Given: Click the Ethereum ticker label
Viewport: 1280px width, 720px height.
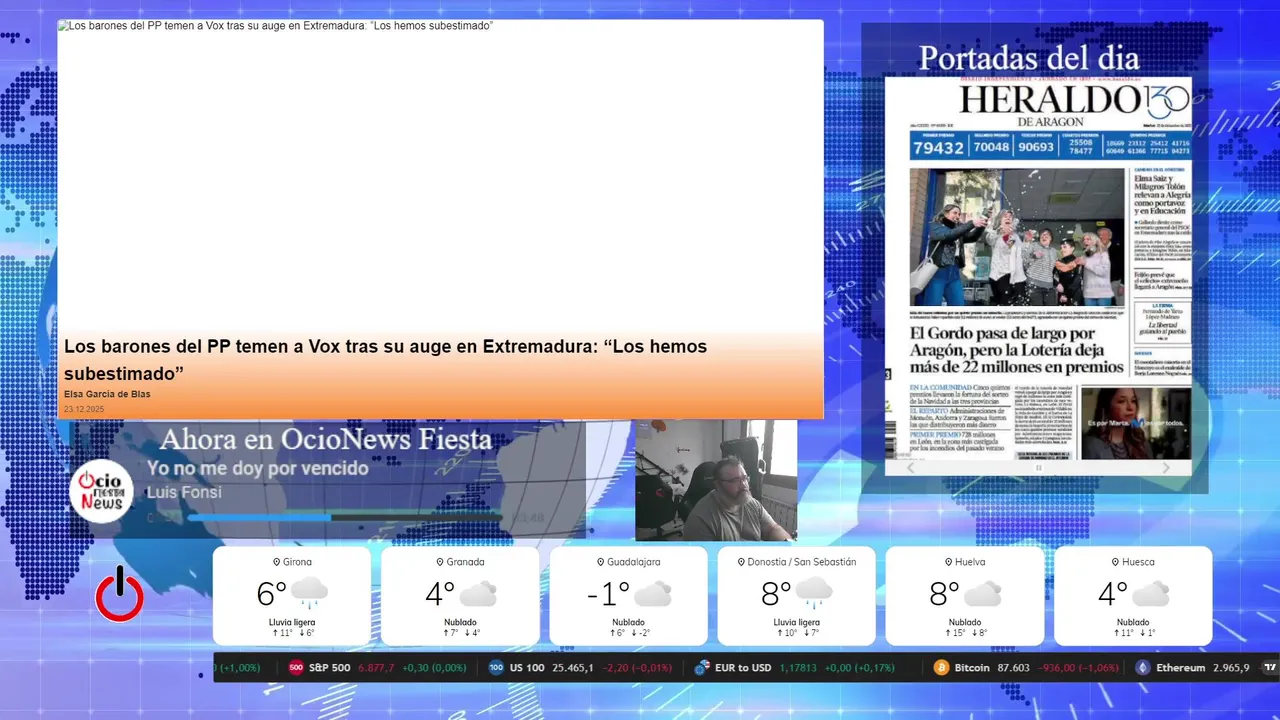Looking at the screenshot, I should pyautogui.click(x=1181, y=667).
